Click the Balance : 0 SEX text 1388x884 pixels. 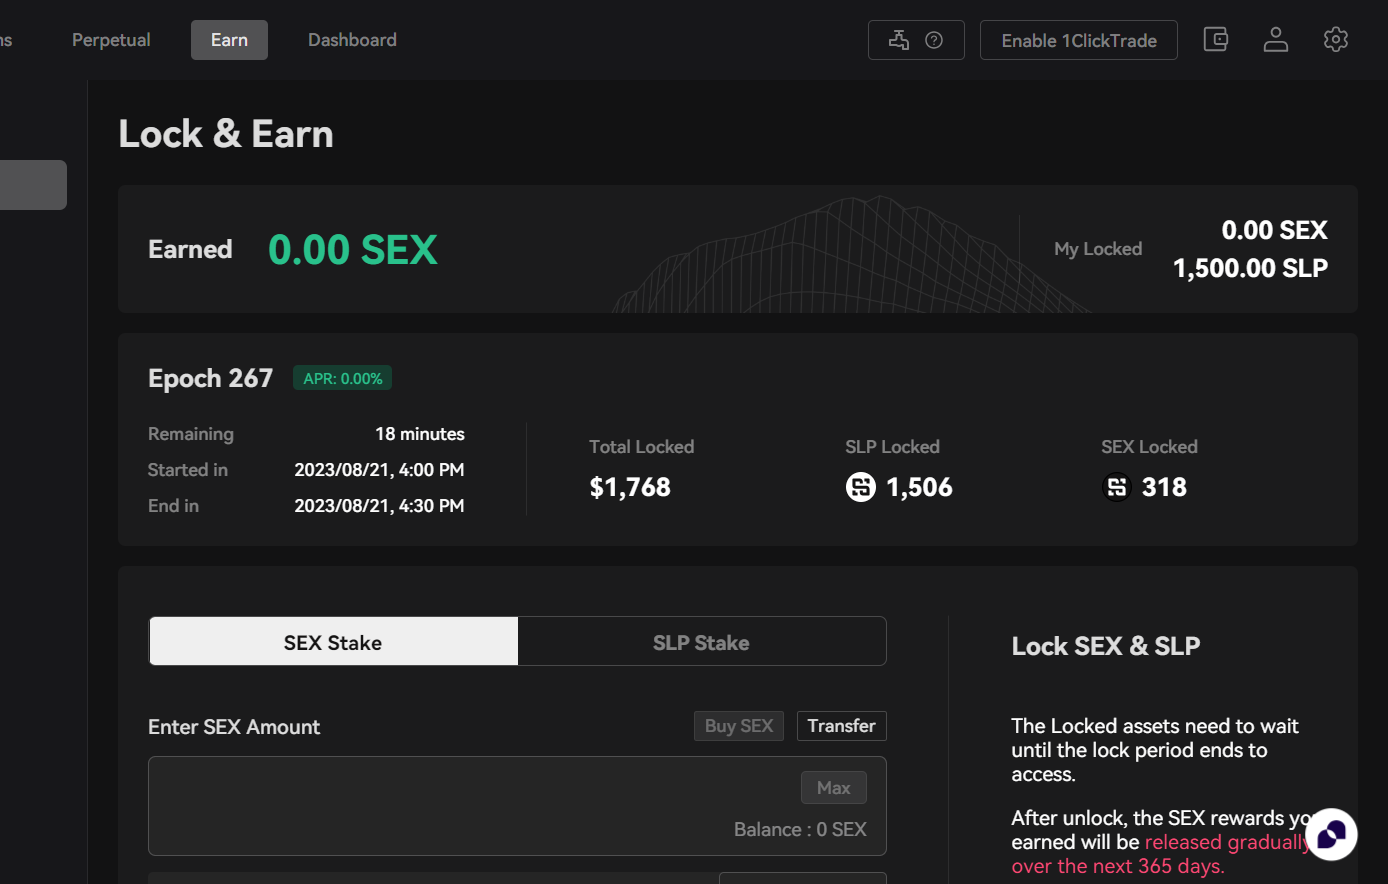[800, 829]
